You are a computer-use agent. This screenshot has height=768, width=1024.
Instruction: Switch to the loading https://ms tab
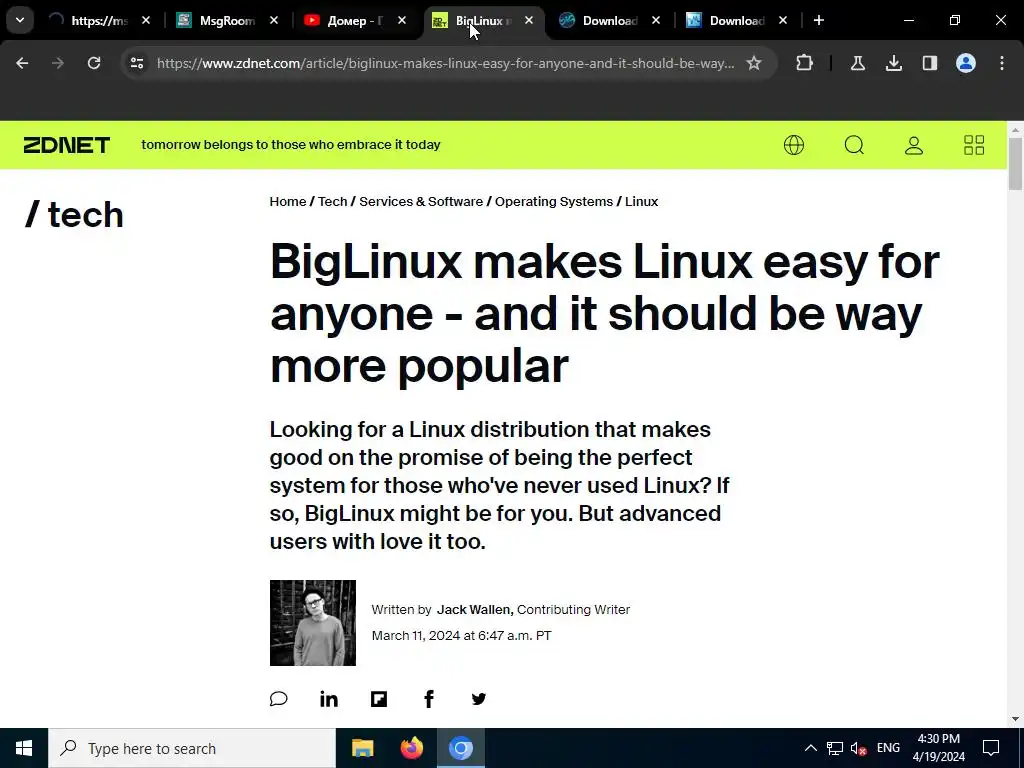[x=99, y=20]
